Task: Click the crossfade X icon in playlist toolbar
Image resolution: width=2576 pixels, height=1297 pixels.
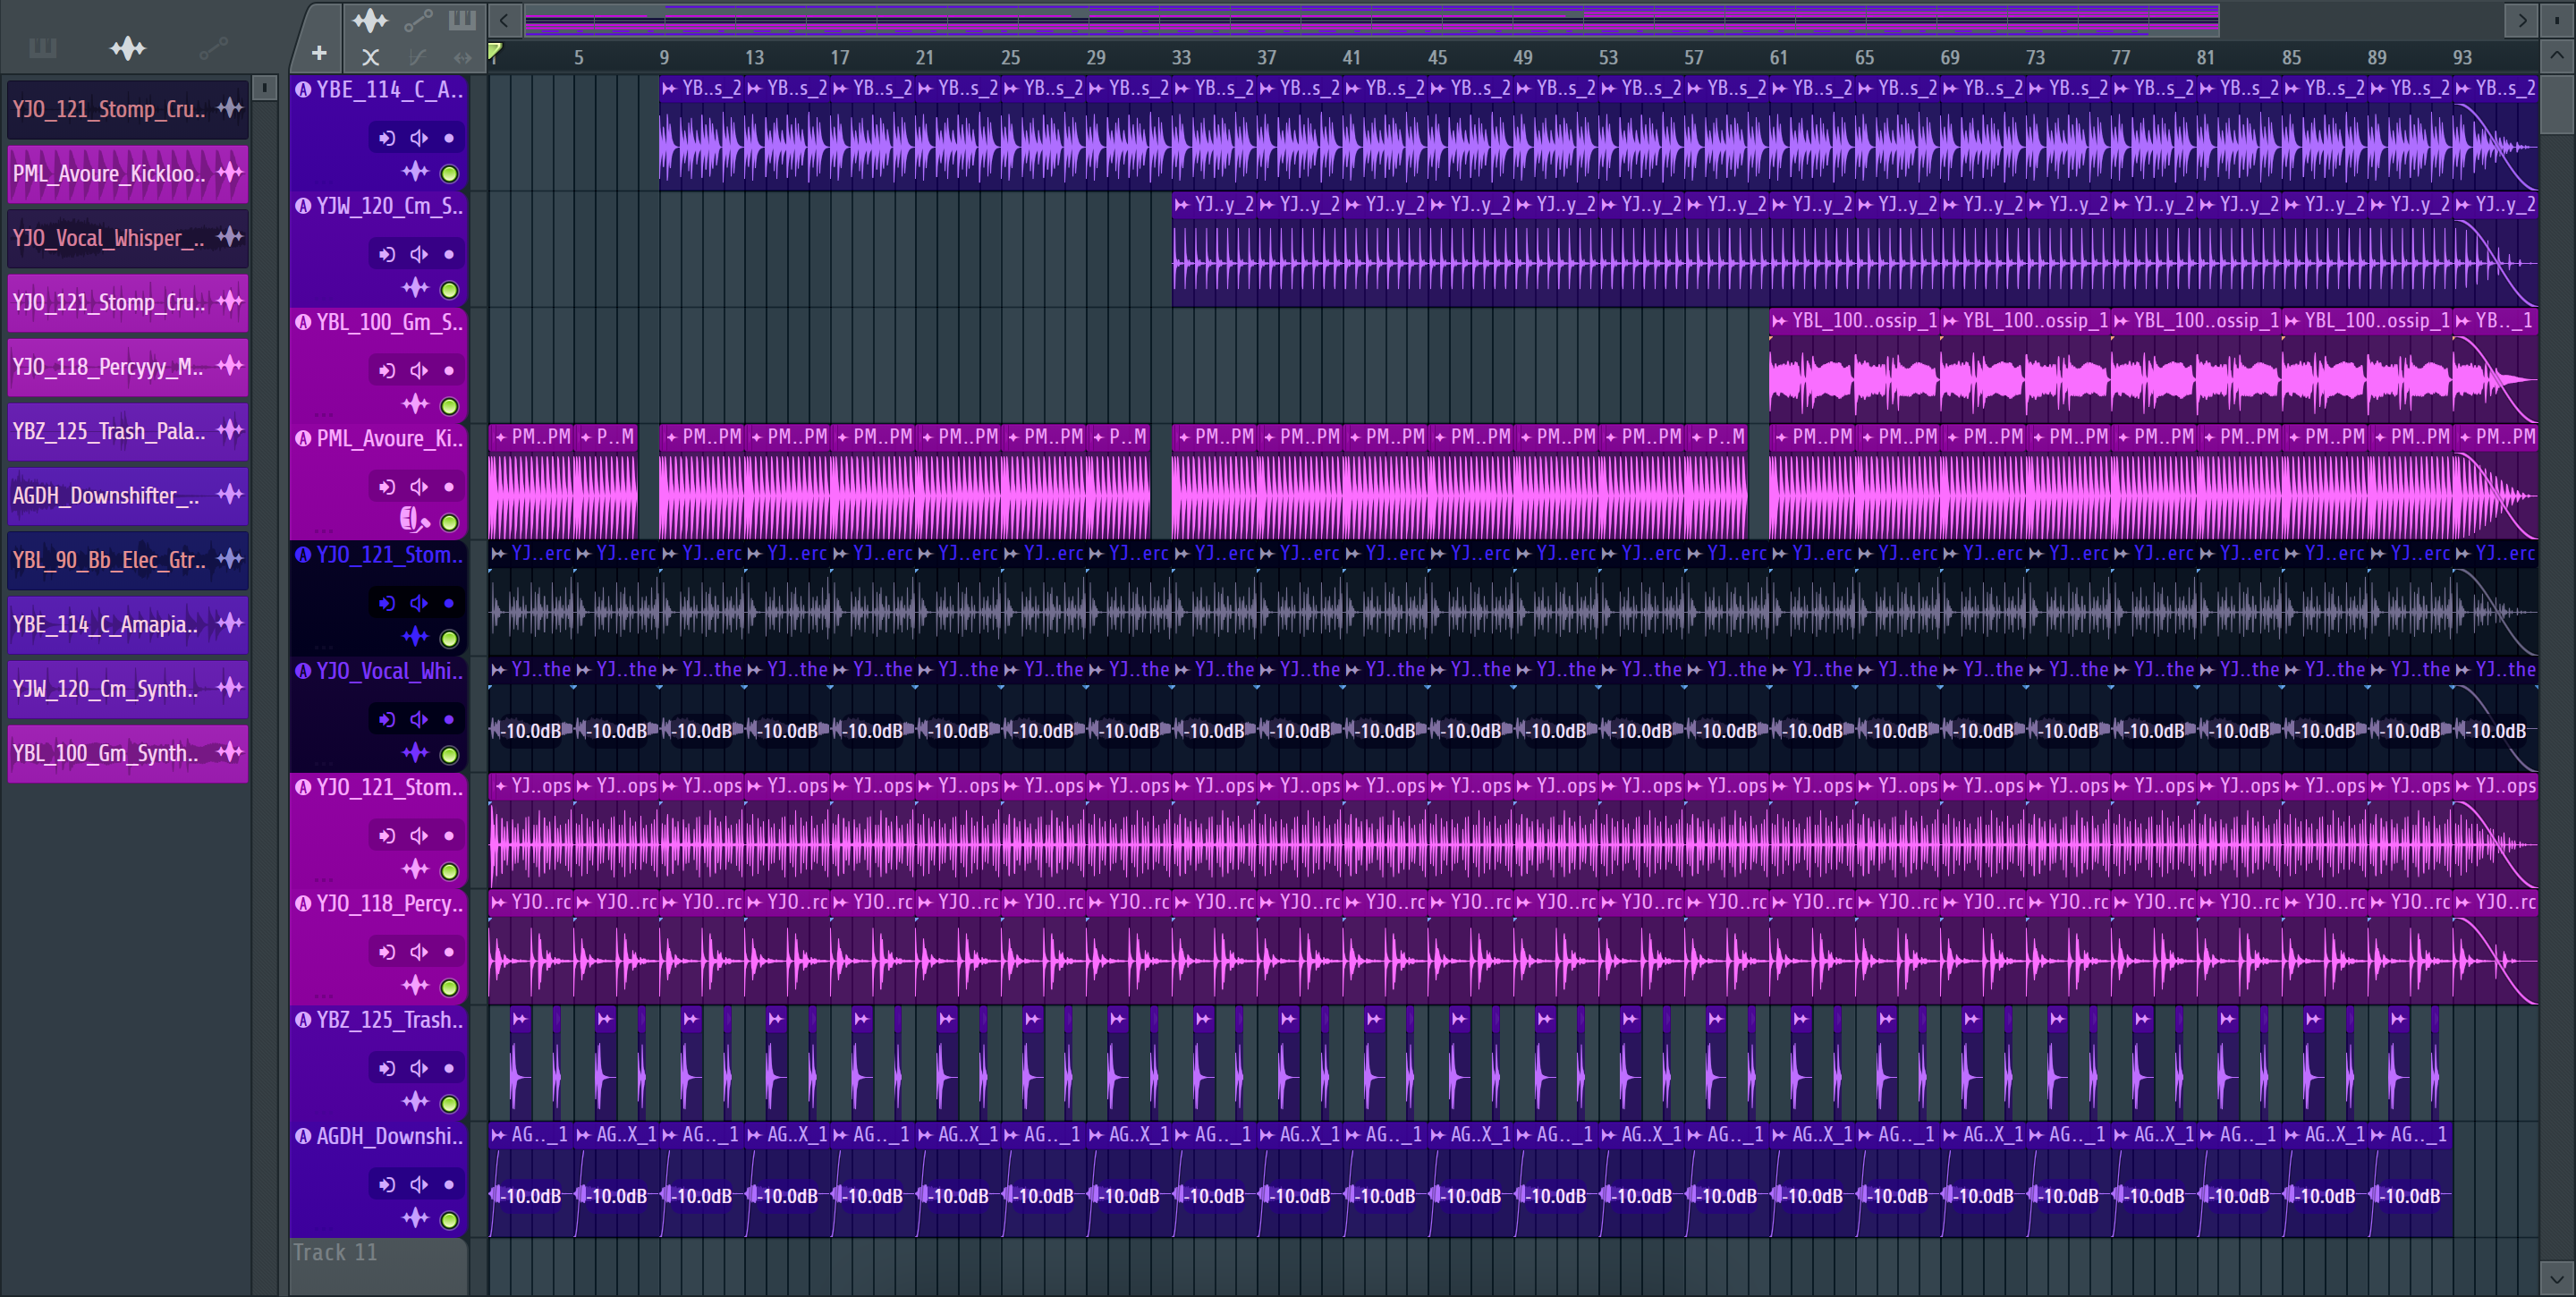Action: 370,58
